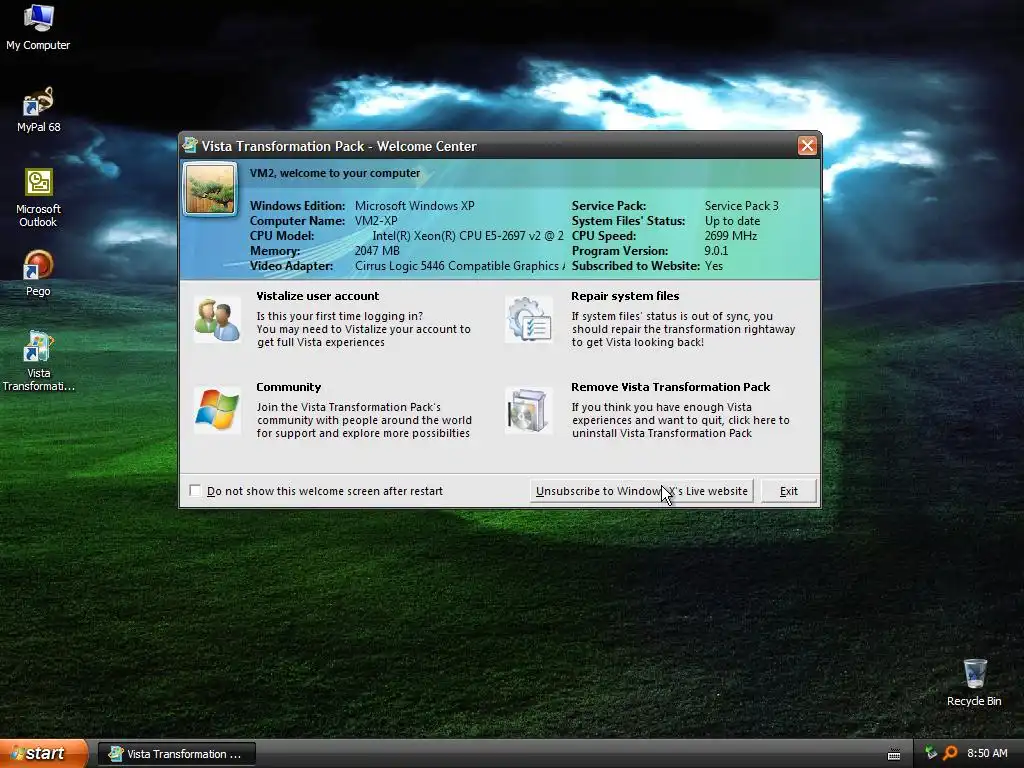Click the Exit button
Screen dimensions: 1024x768
click(x=788, y=491)
